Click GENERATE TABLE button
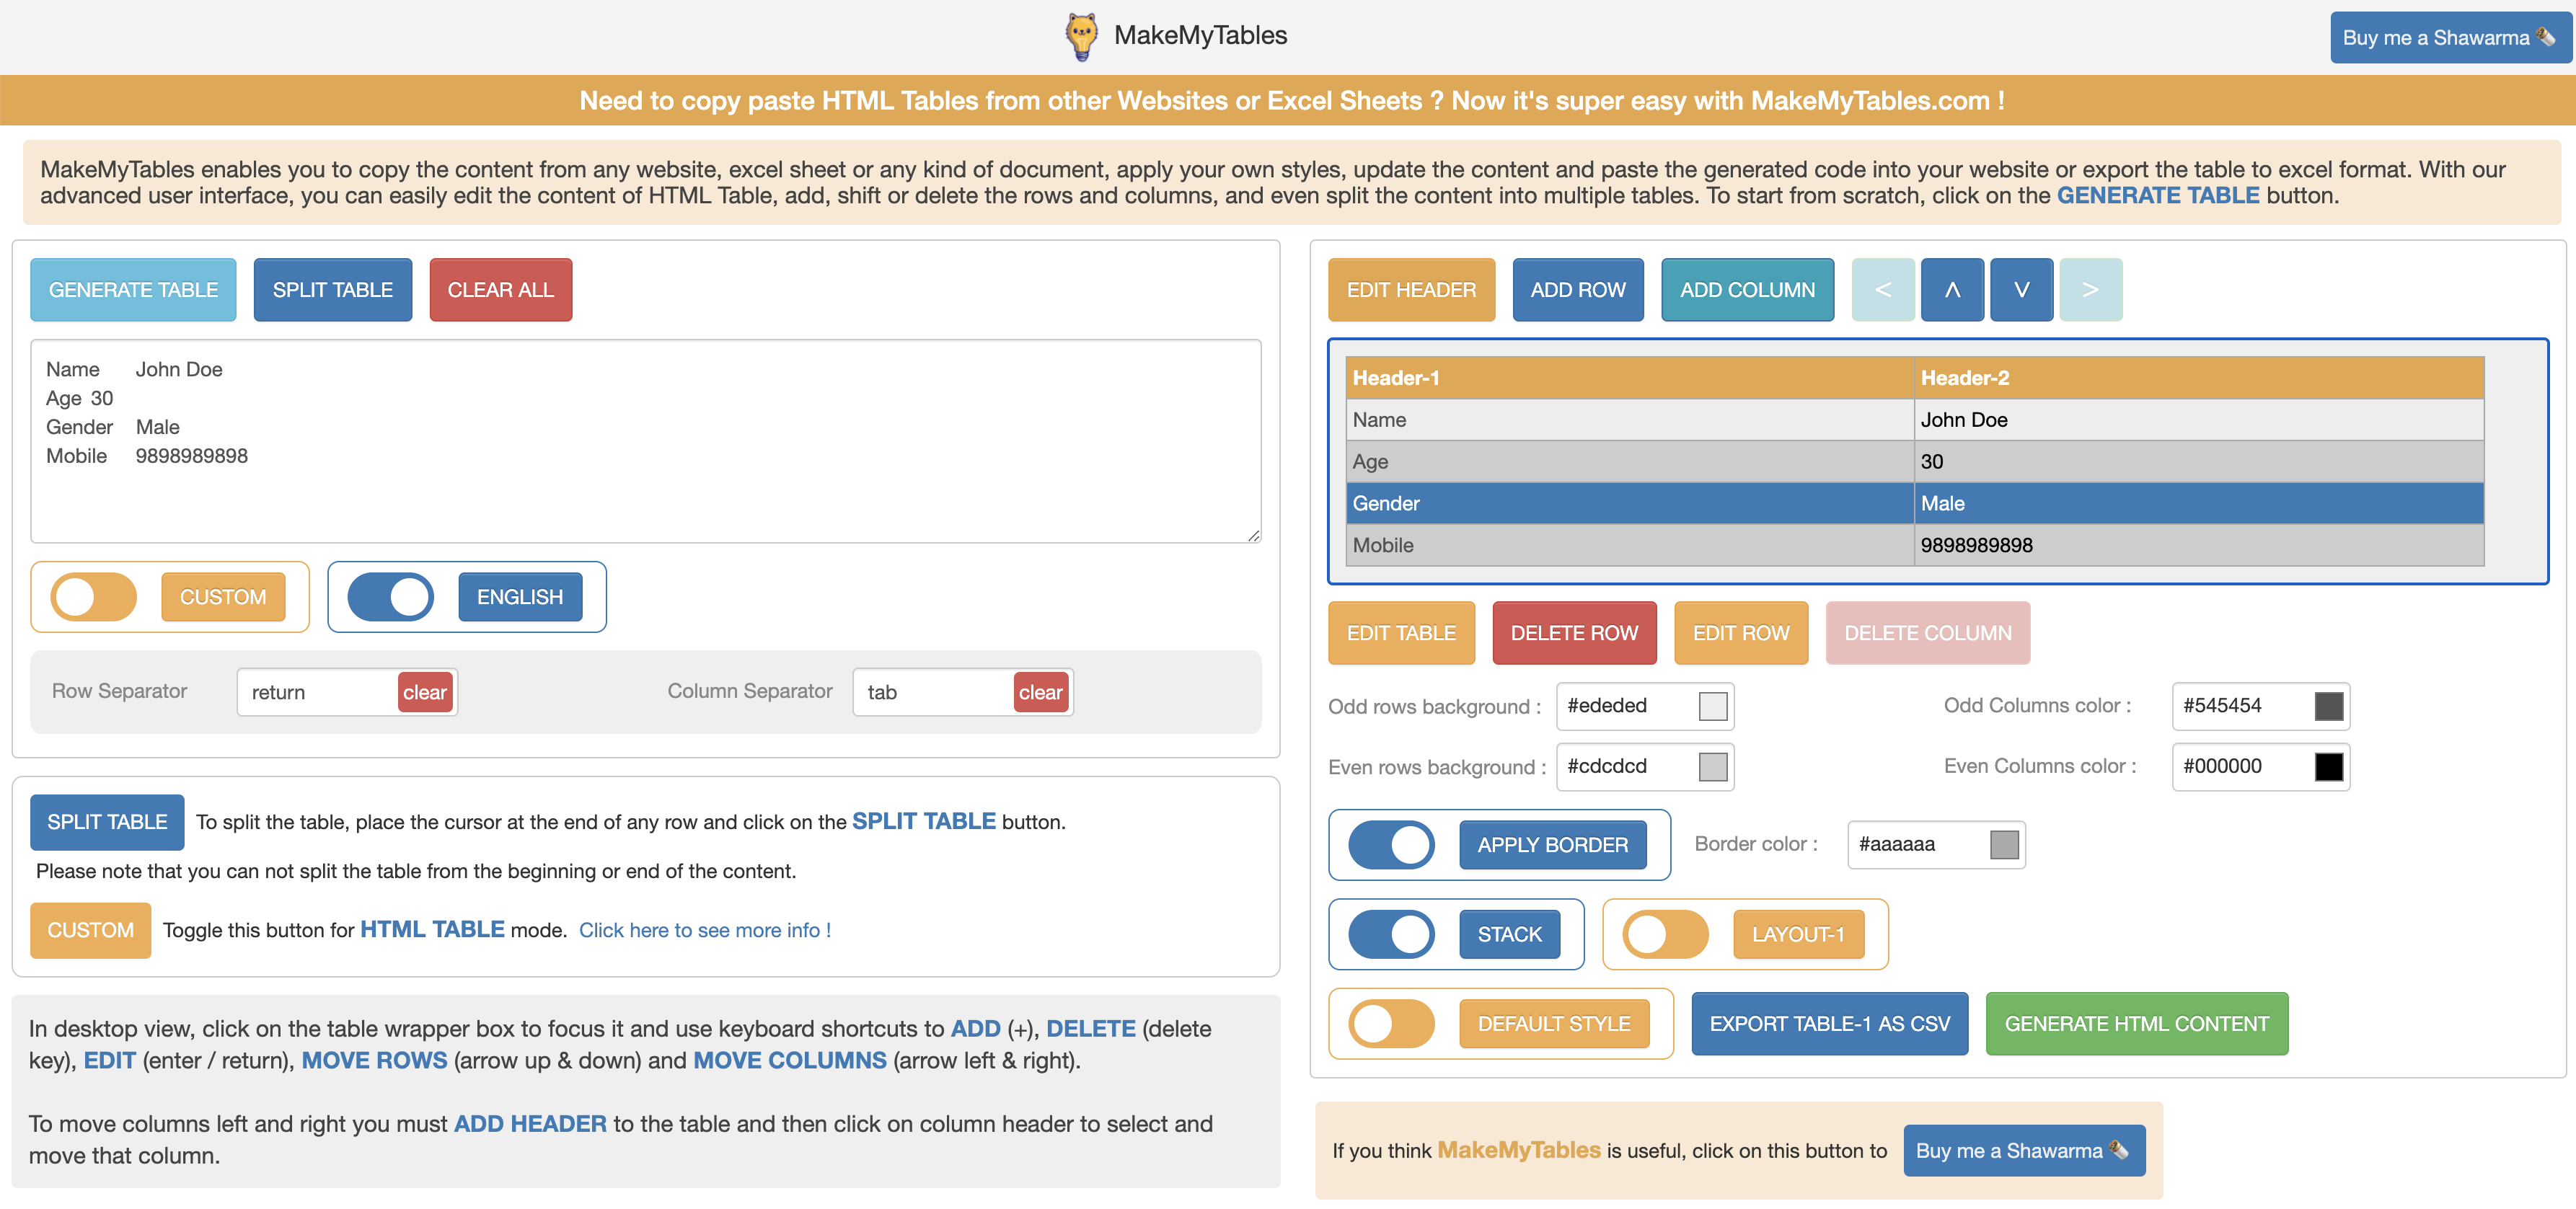The image size is (2576, 1209). [x=133, y=289]
